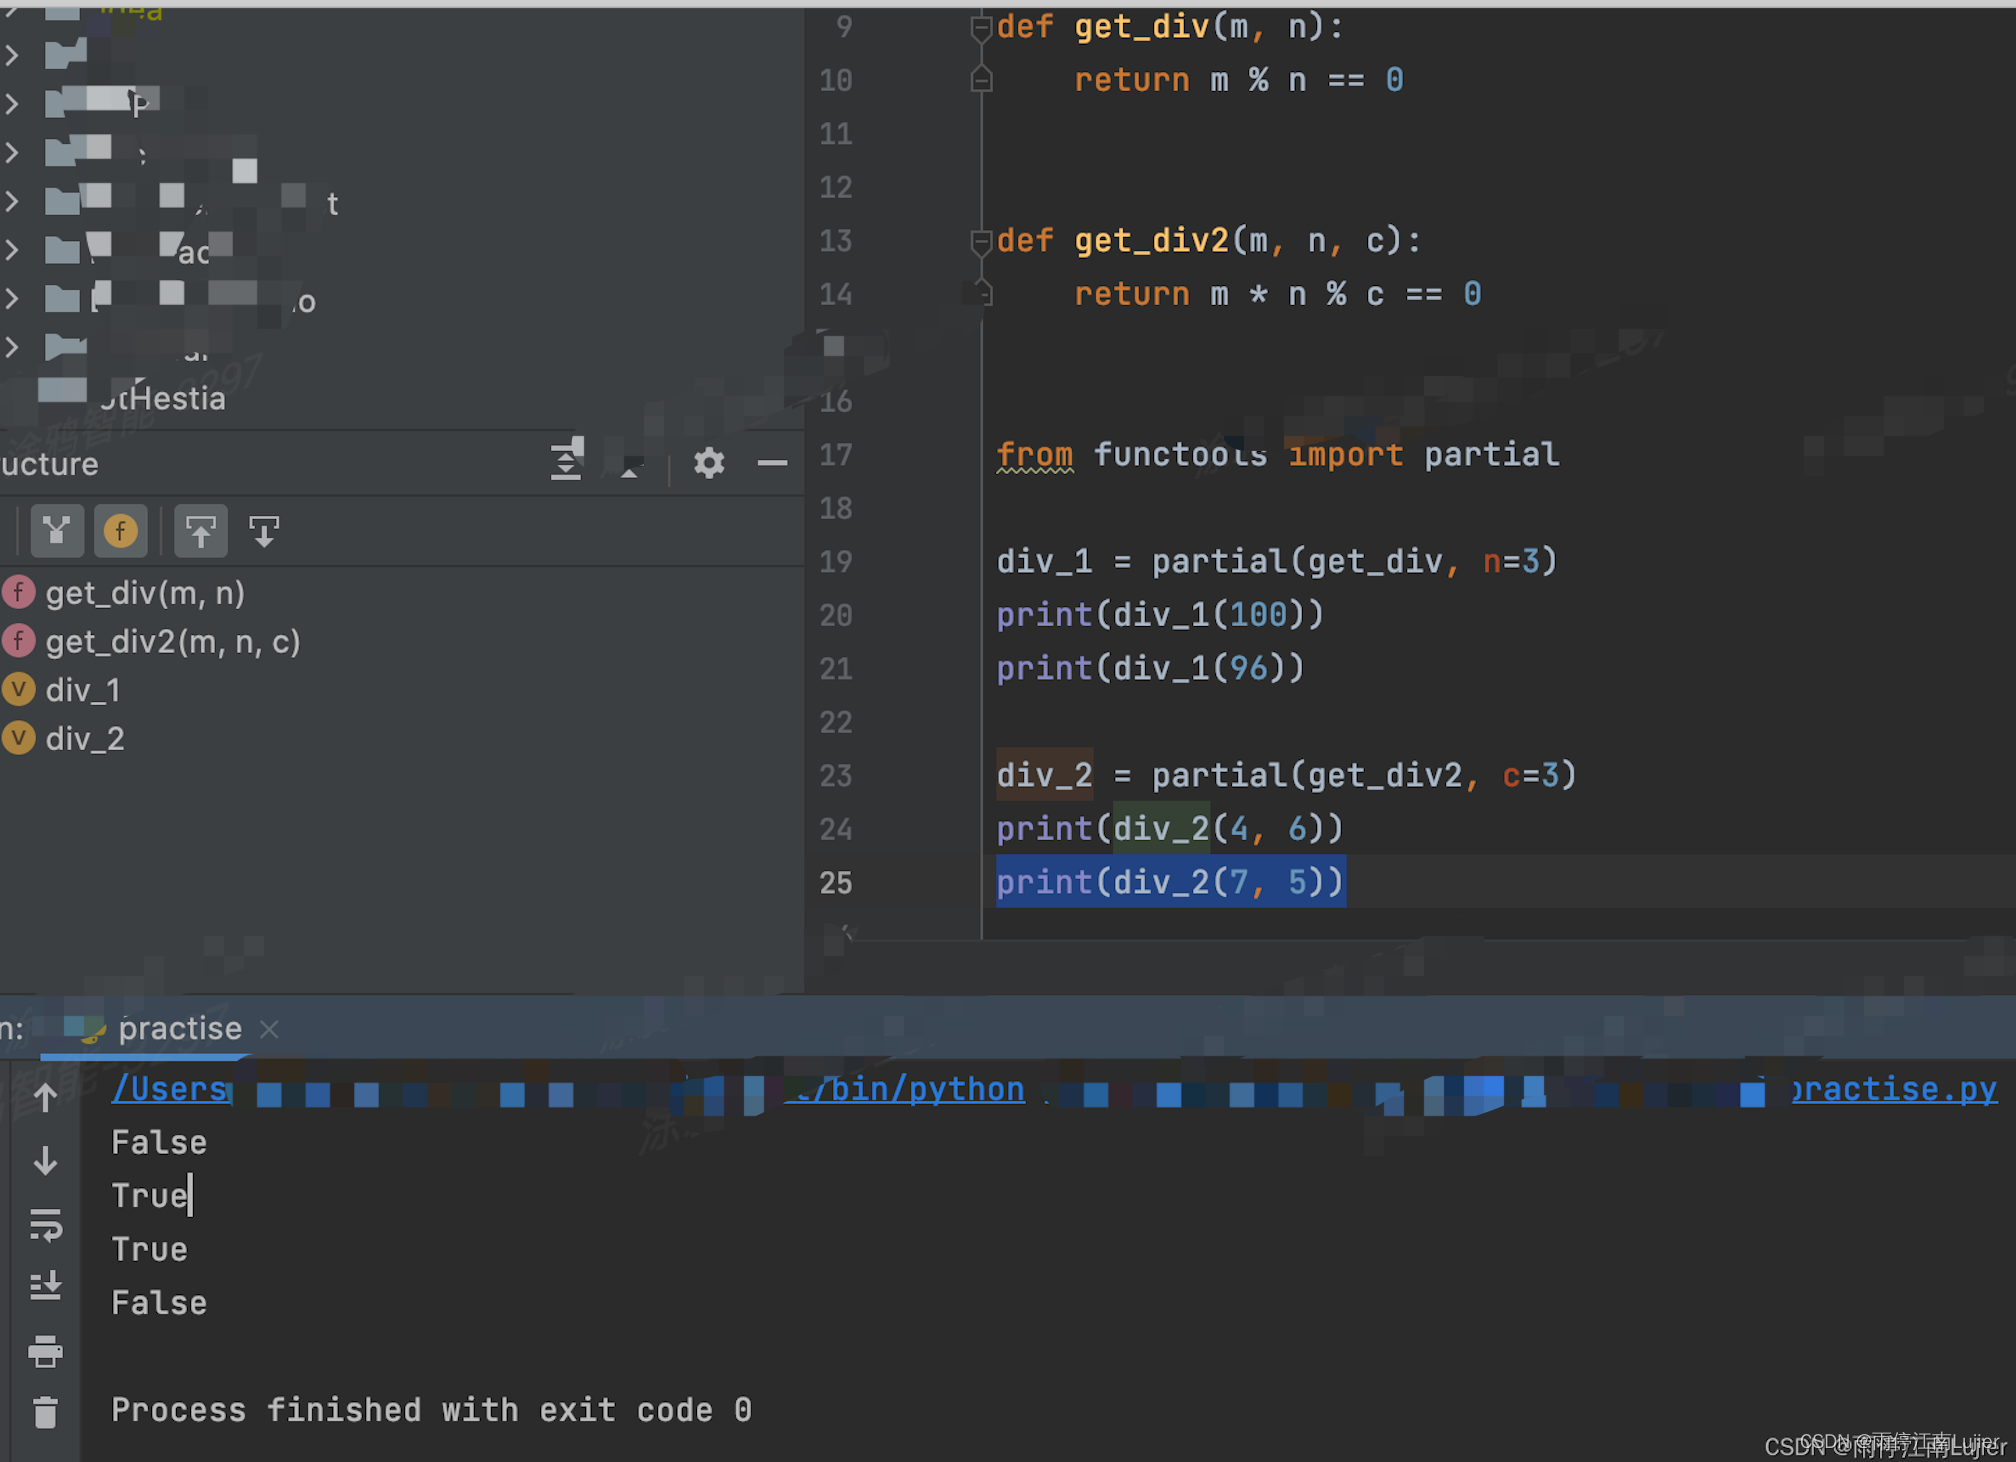The width and height of the screenshot is (2016, 1462).
Task: Select variable div_2 in Structure list
Action: pos(85,739)
